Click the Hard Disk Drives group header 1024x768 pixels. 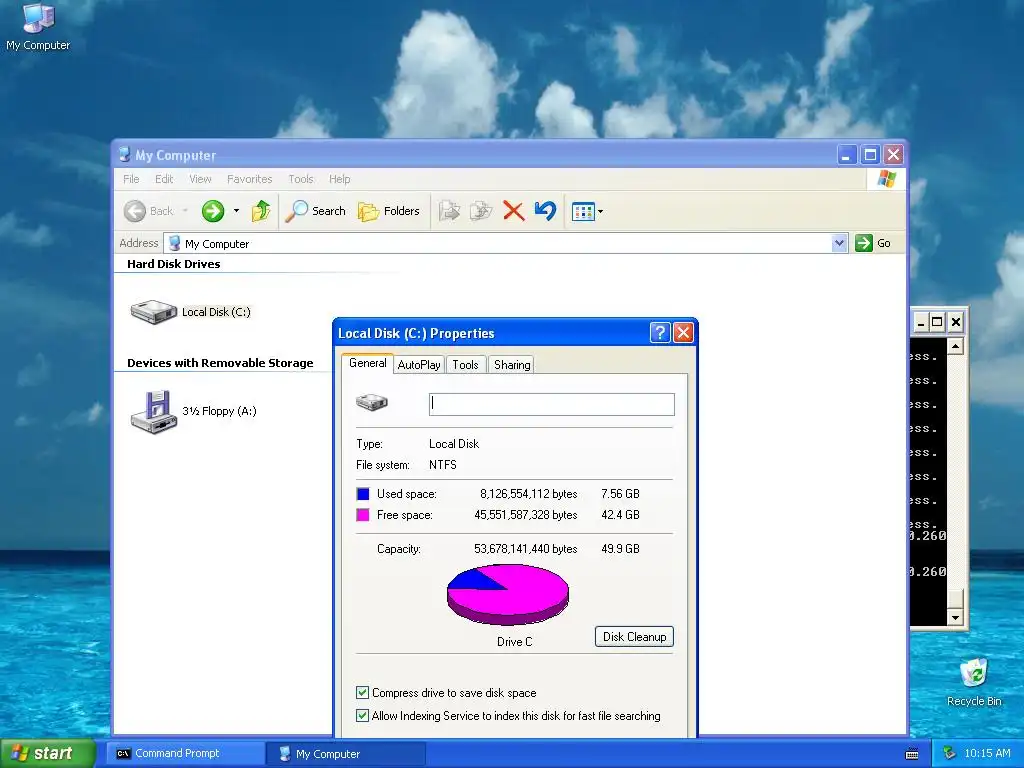pyautogui.click(x=174, y=264)
